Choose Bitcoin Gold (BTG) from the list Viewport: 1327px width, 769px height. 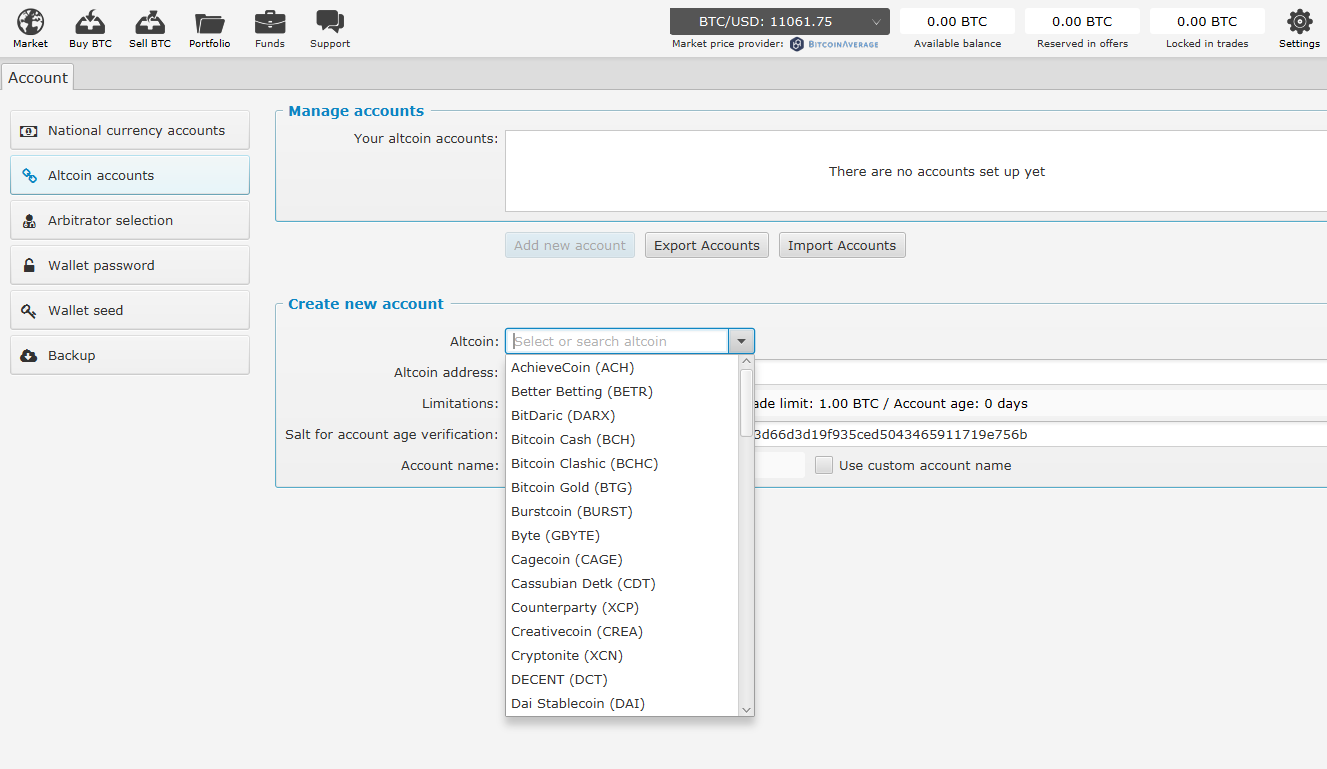coord(622,488)
